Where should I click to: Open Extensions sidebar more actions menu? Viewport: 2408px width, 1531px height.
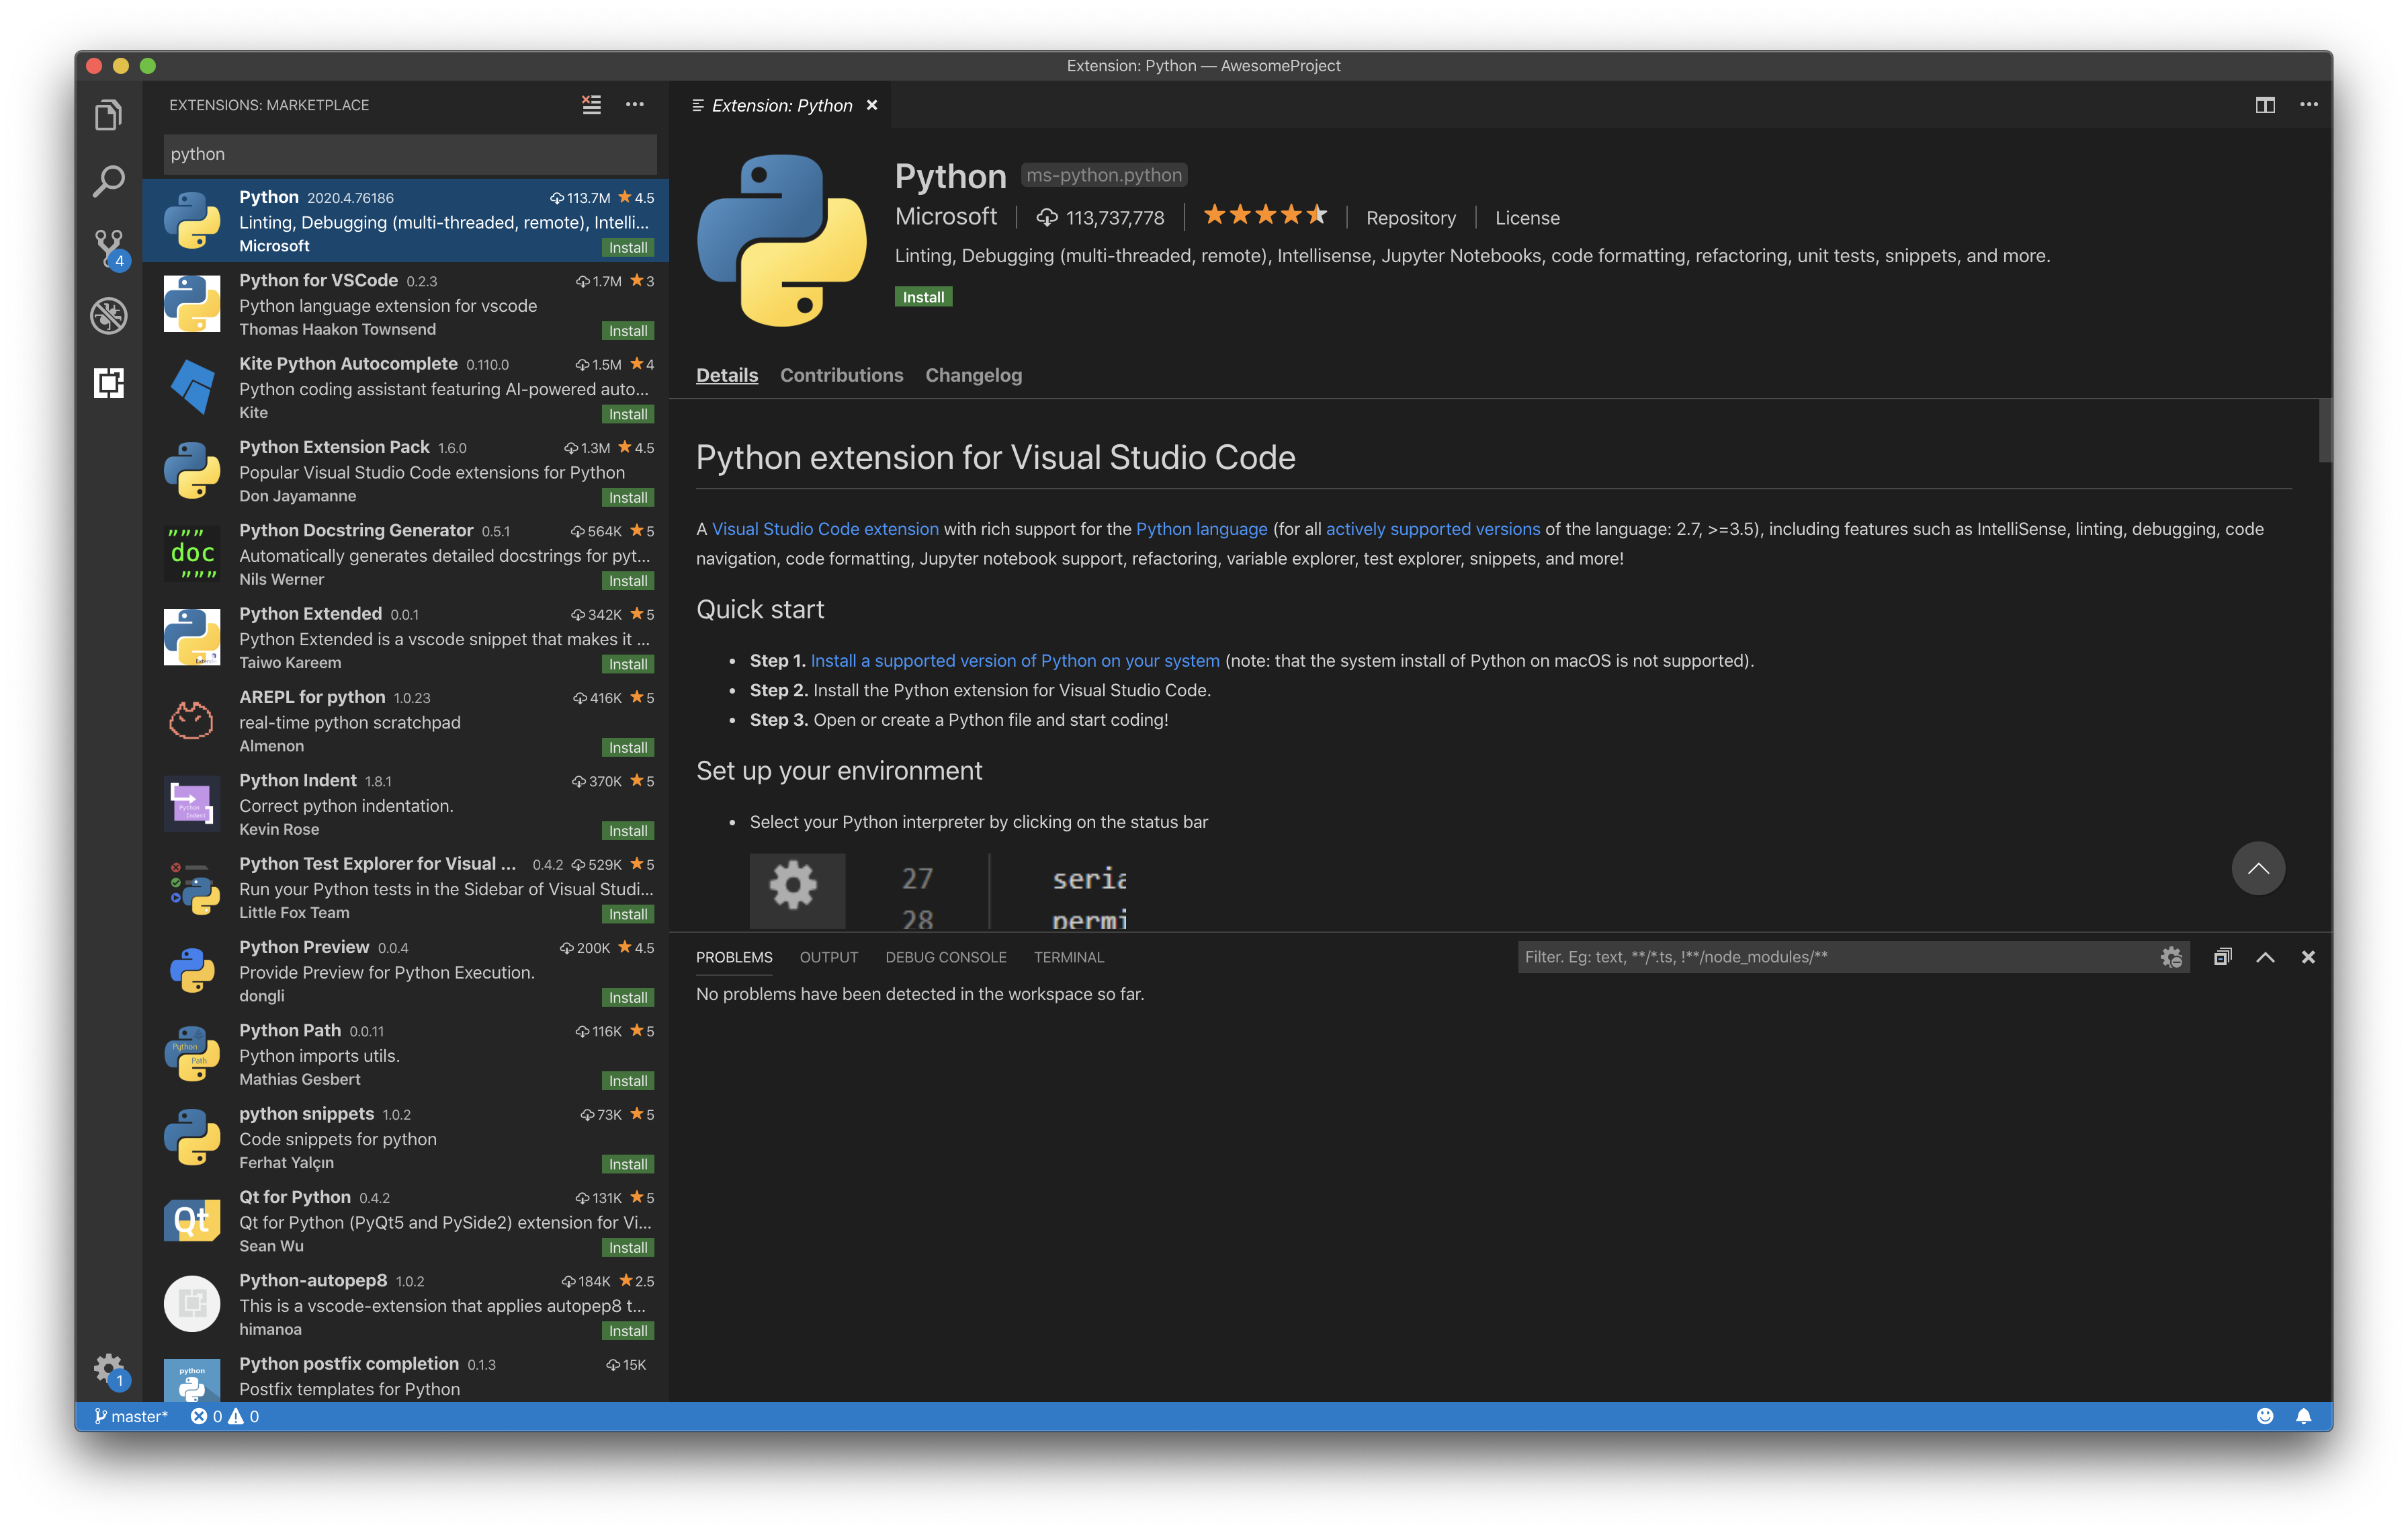coord(635,104)
